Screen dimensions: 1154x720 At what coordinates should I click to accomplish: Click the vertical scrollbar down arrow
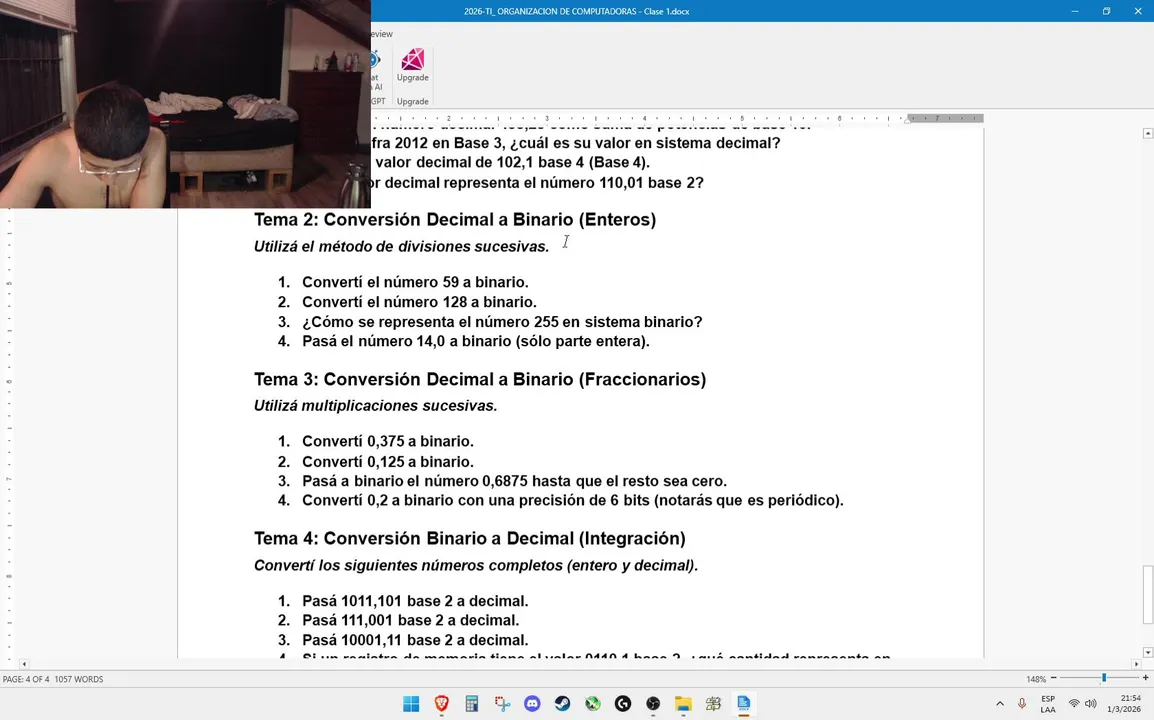tap(1147, 652)
